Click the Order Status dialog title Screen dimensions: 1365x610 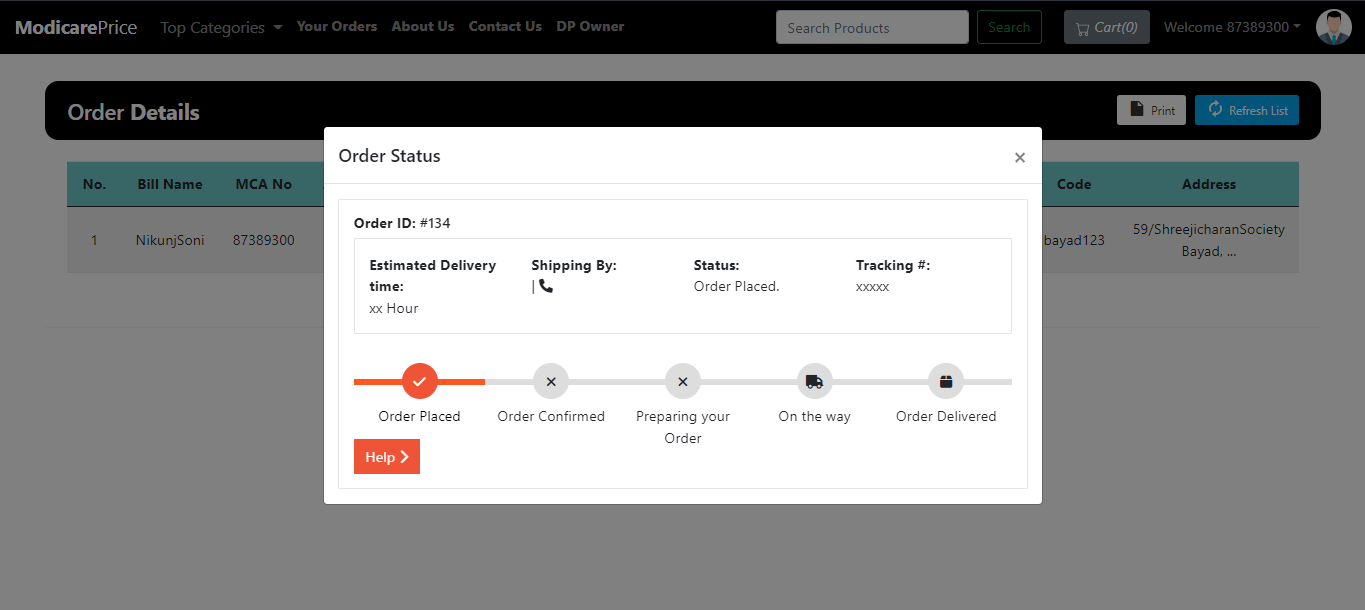click(390, 155)
